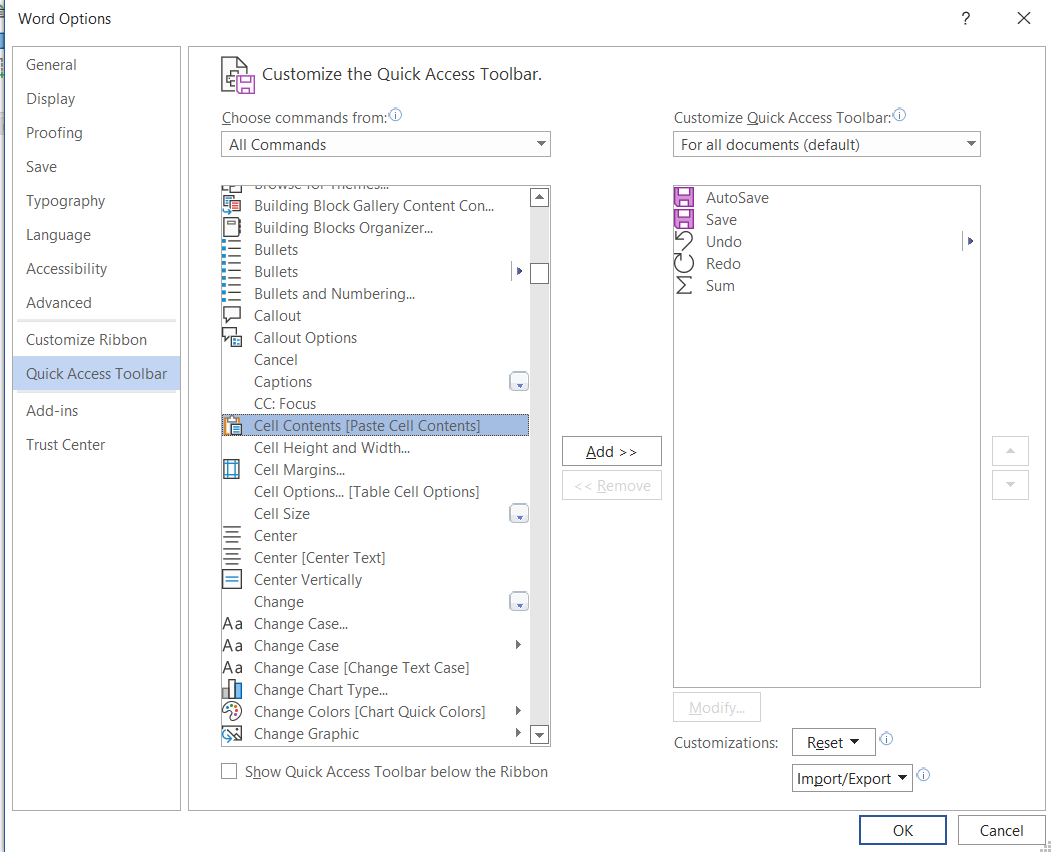1053x852 pixels.
Task: Click the Add >> button
Action: 612,452
